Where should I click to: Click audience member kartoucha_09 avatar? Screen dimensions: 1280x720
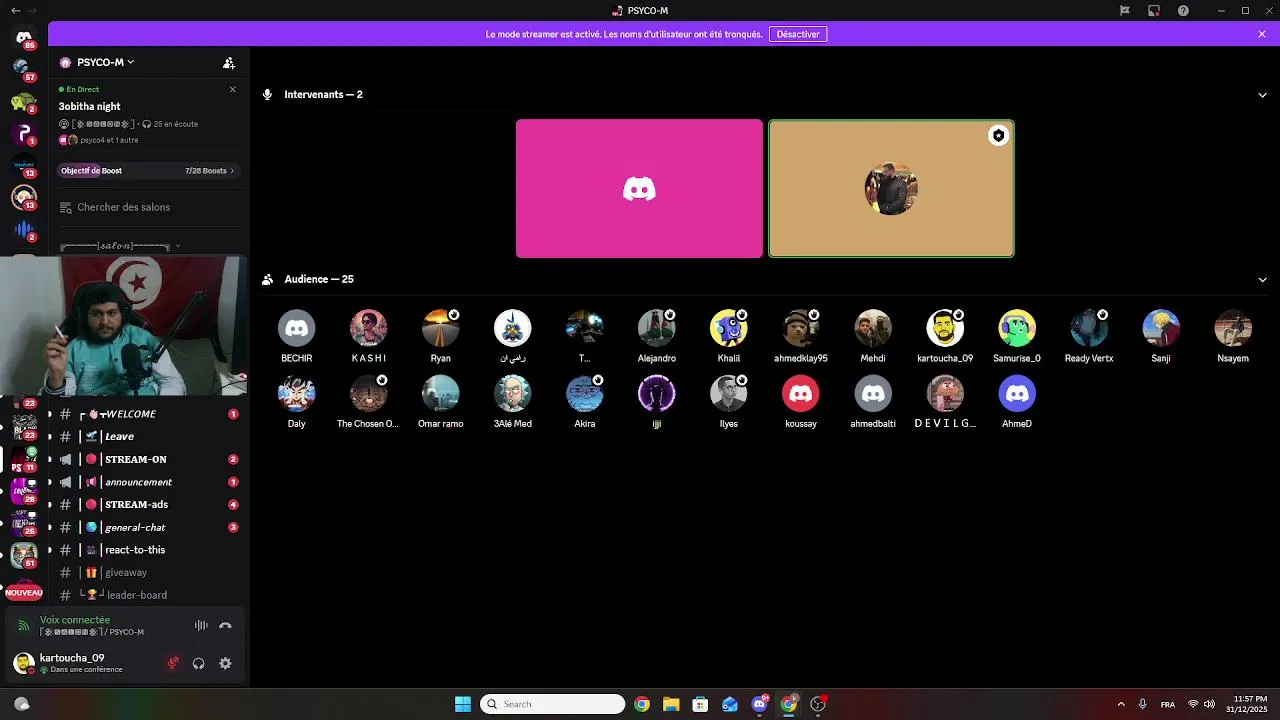tap(944, 328)
